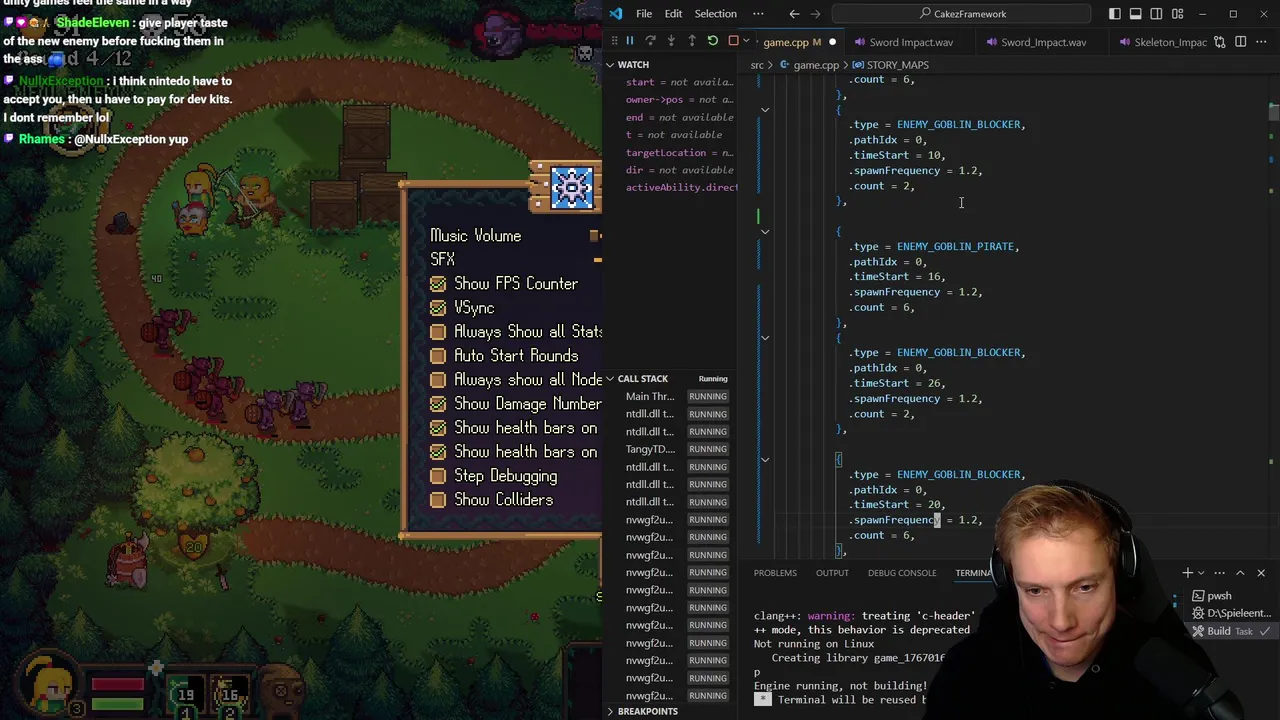Open the Edit menu
The image size is (1280, 720).
pyautogui.click(x=673, y=14)
